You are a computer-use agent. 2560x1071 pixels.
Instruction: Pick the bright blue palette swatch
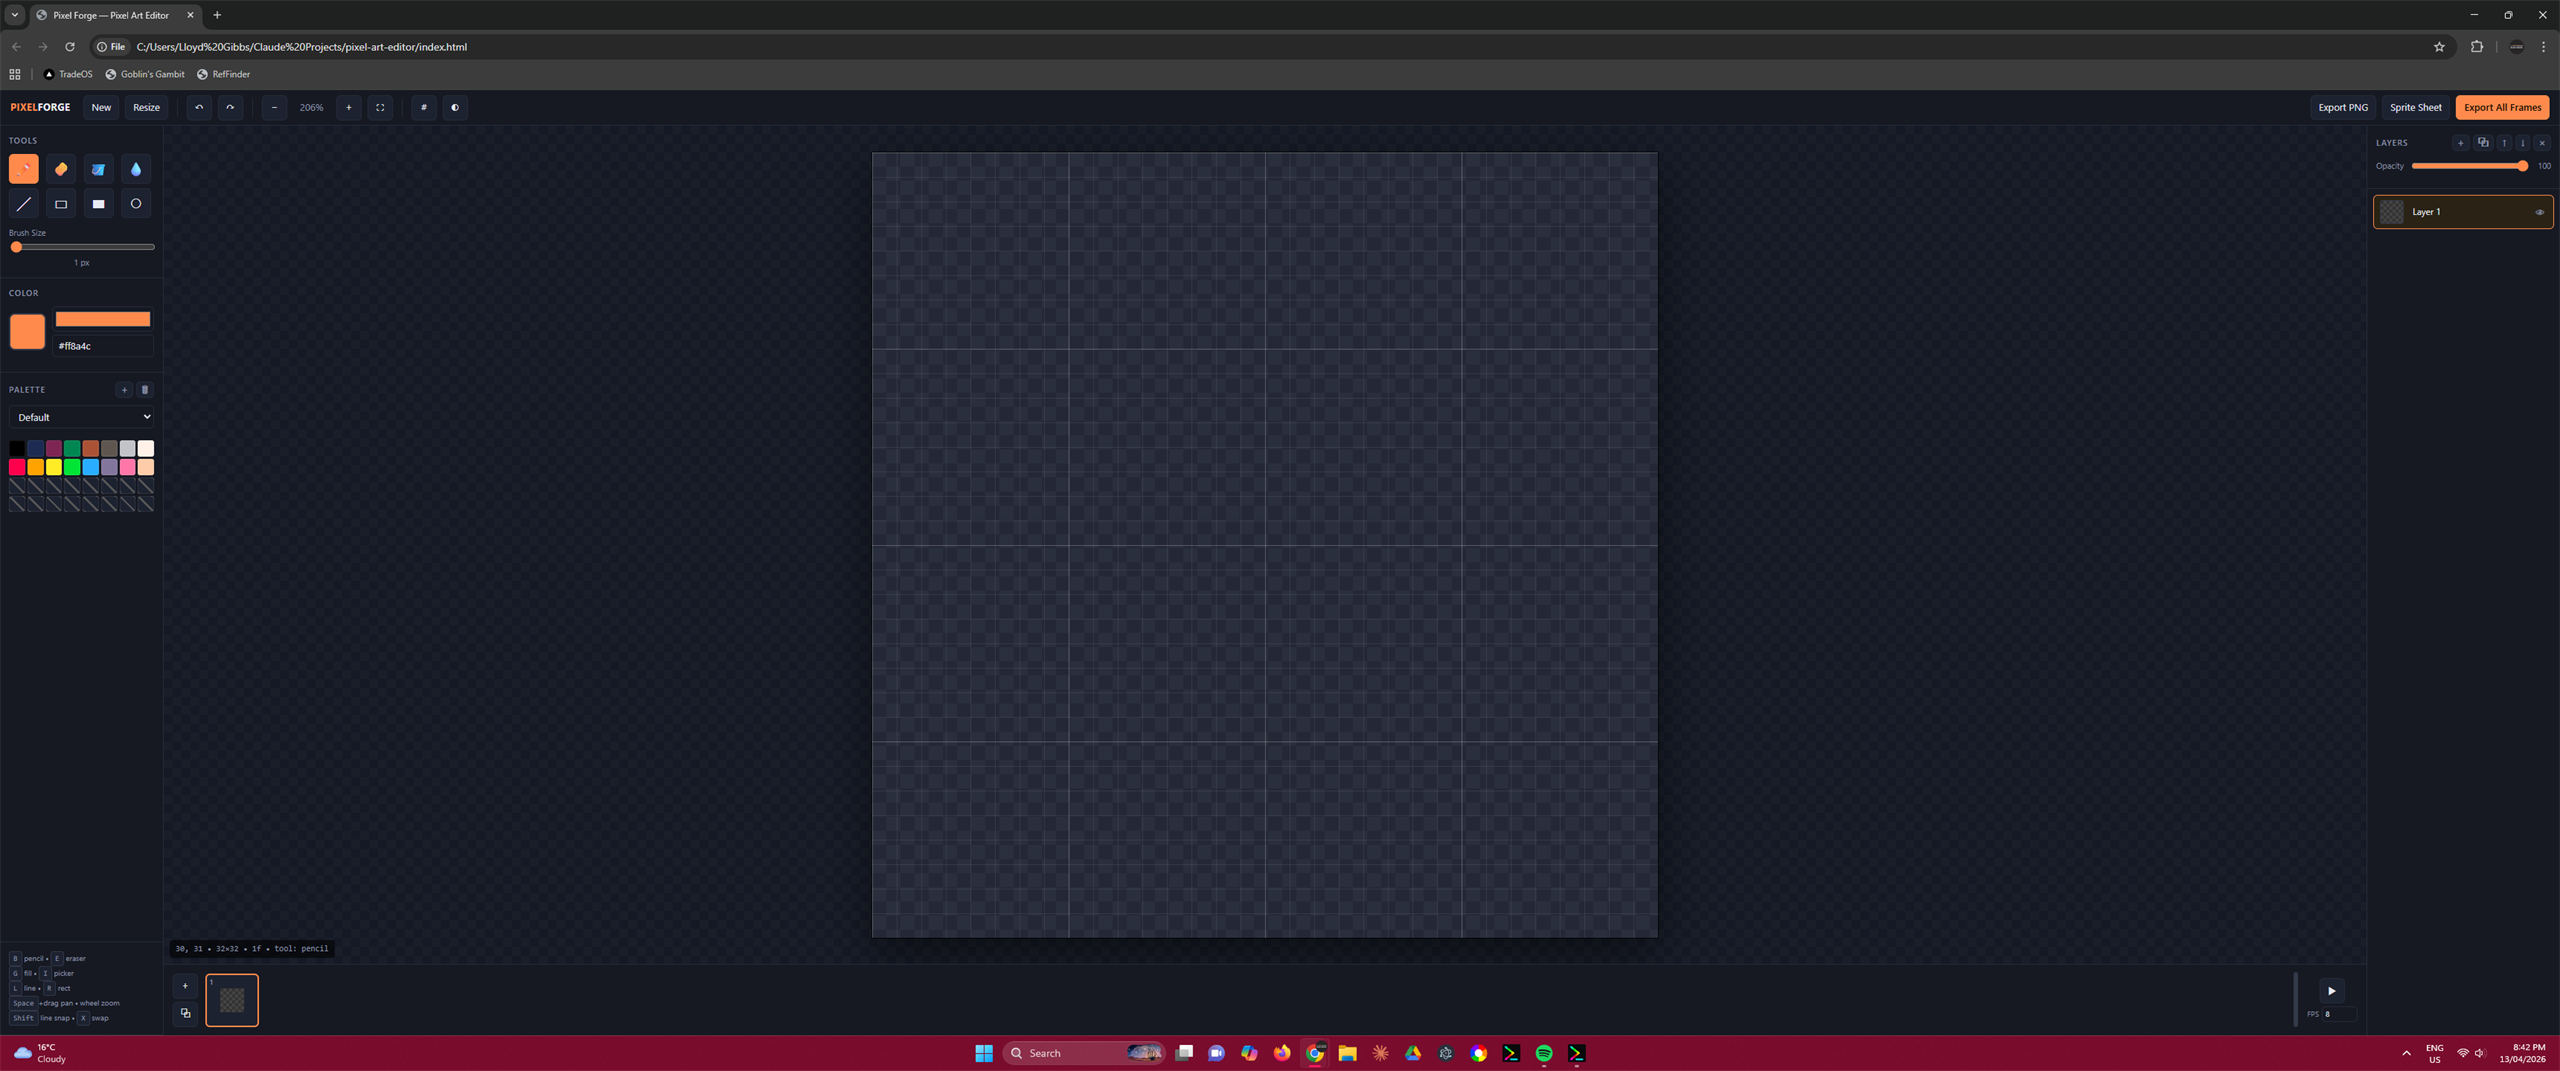click(91, 467)
